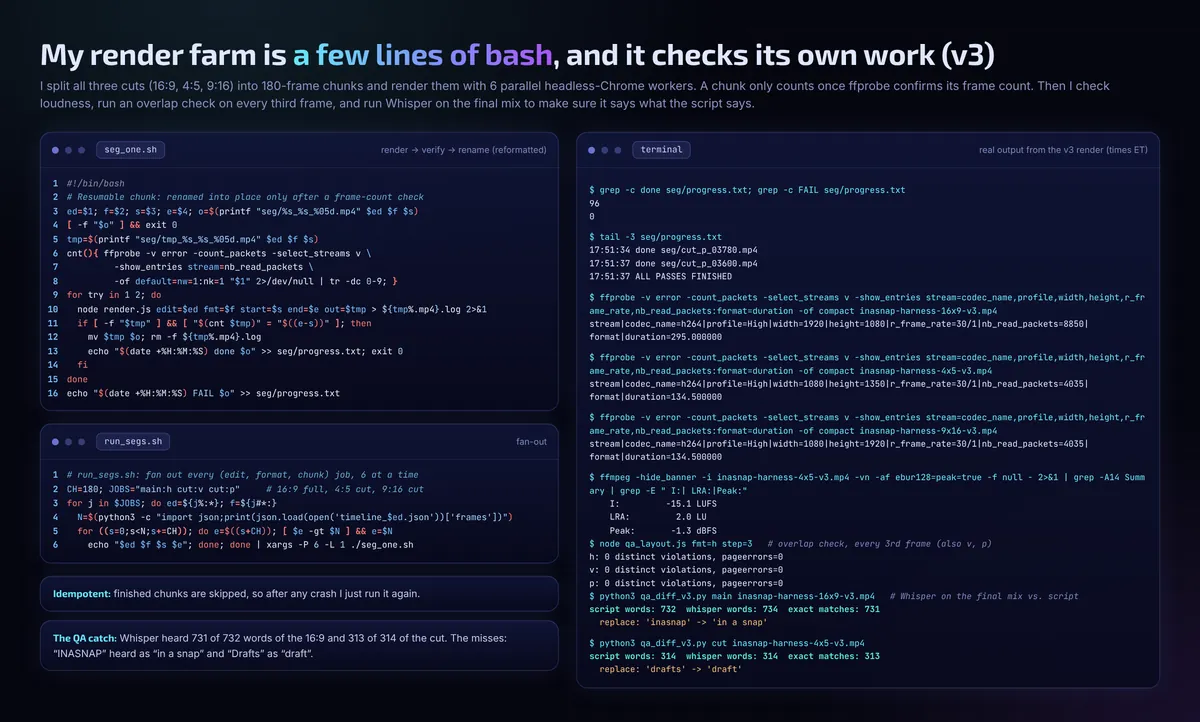This screenshot has width=1200, height=722.
Task: Click the "$ grep -c done seg/progress.txt" command
Action: (748, 189)
